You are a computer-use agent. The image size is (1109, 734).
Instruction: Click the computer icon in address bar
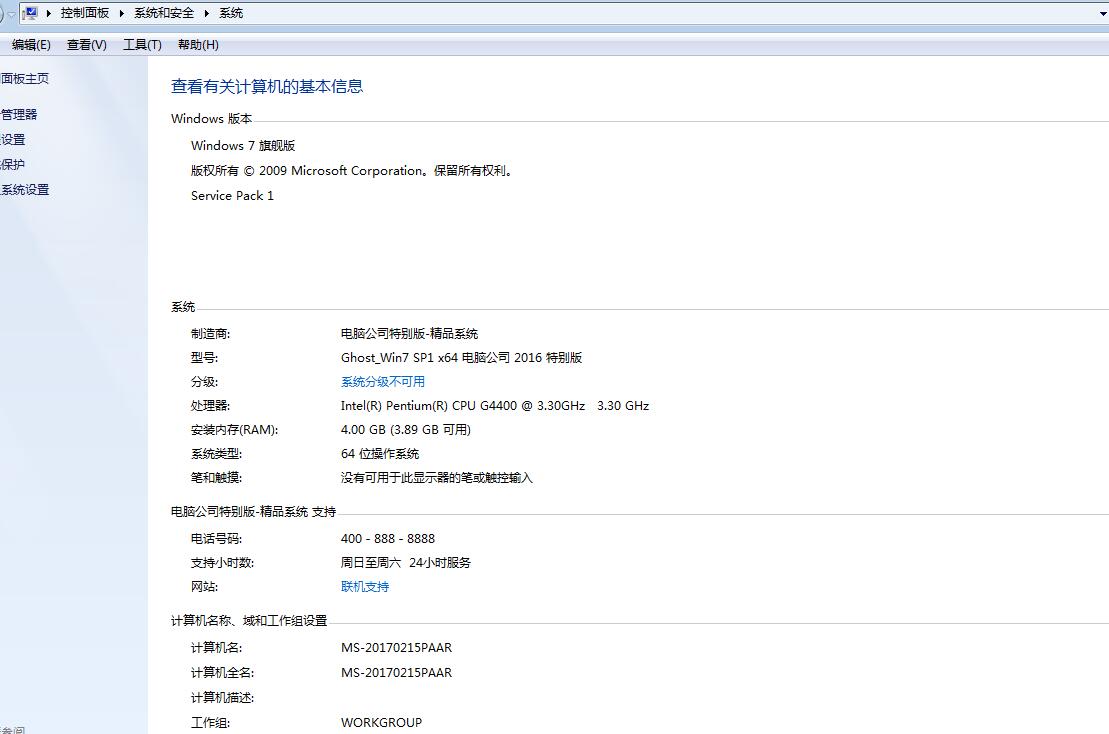click(x=30, y=13)
